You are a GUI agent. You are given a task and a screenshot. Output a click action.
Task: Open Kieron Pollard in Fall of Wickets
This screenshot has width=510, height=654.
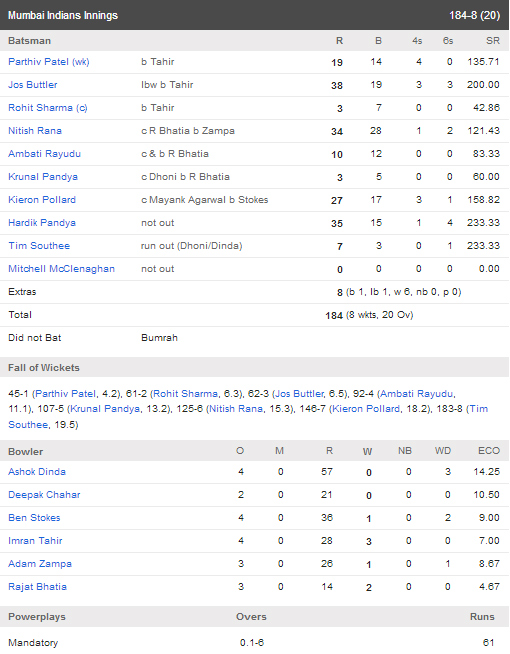(366, 409)
